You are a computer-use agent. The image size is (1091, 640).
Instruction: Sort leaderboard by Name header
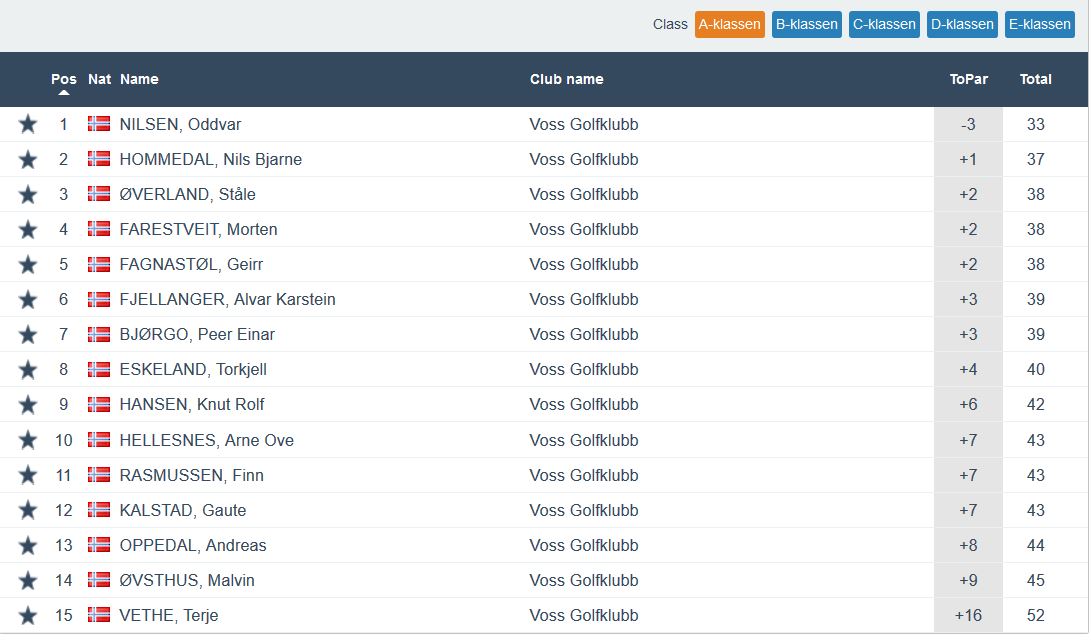click(x=139, y=79)
